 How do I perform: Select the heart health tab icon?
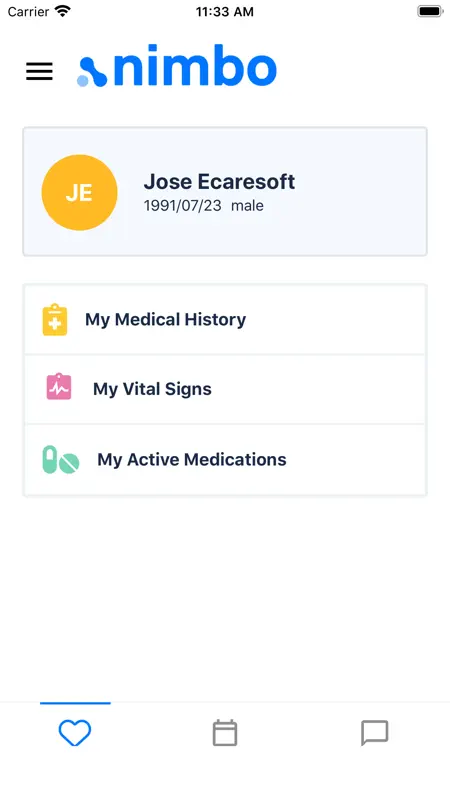coord(75,733)
